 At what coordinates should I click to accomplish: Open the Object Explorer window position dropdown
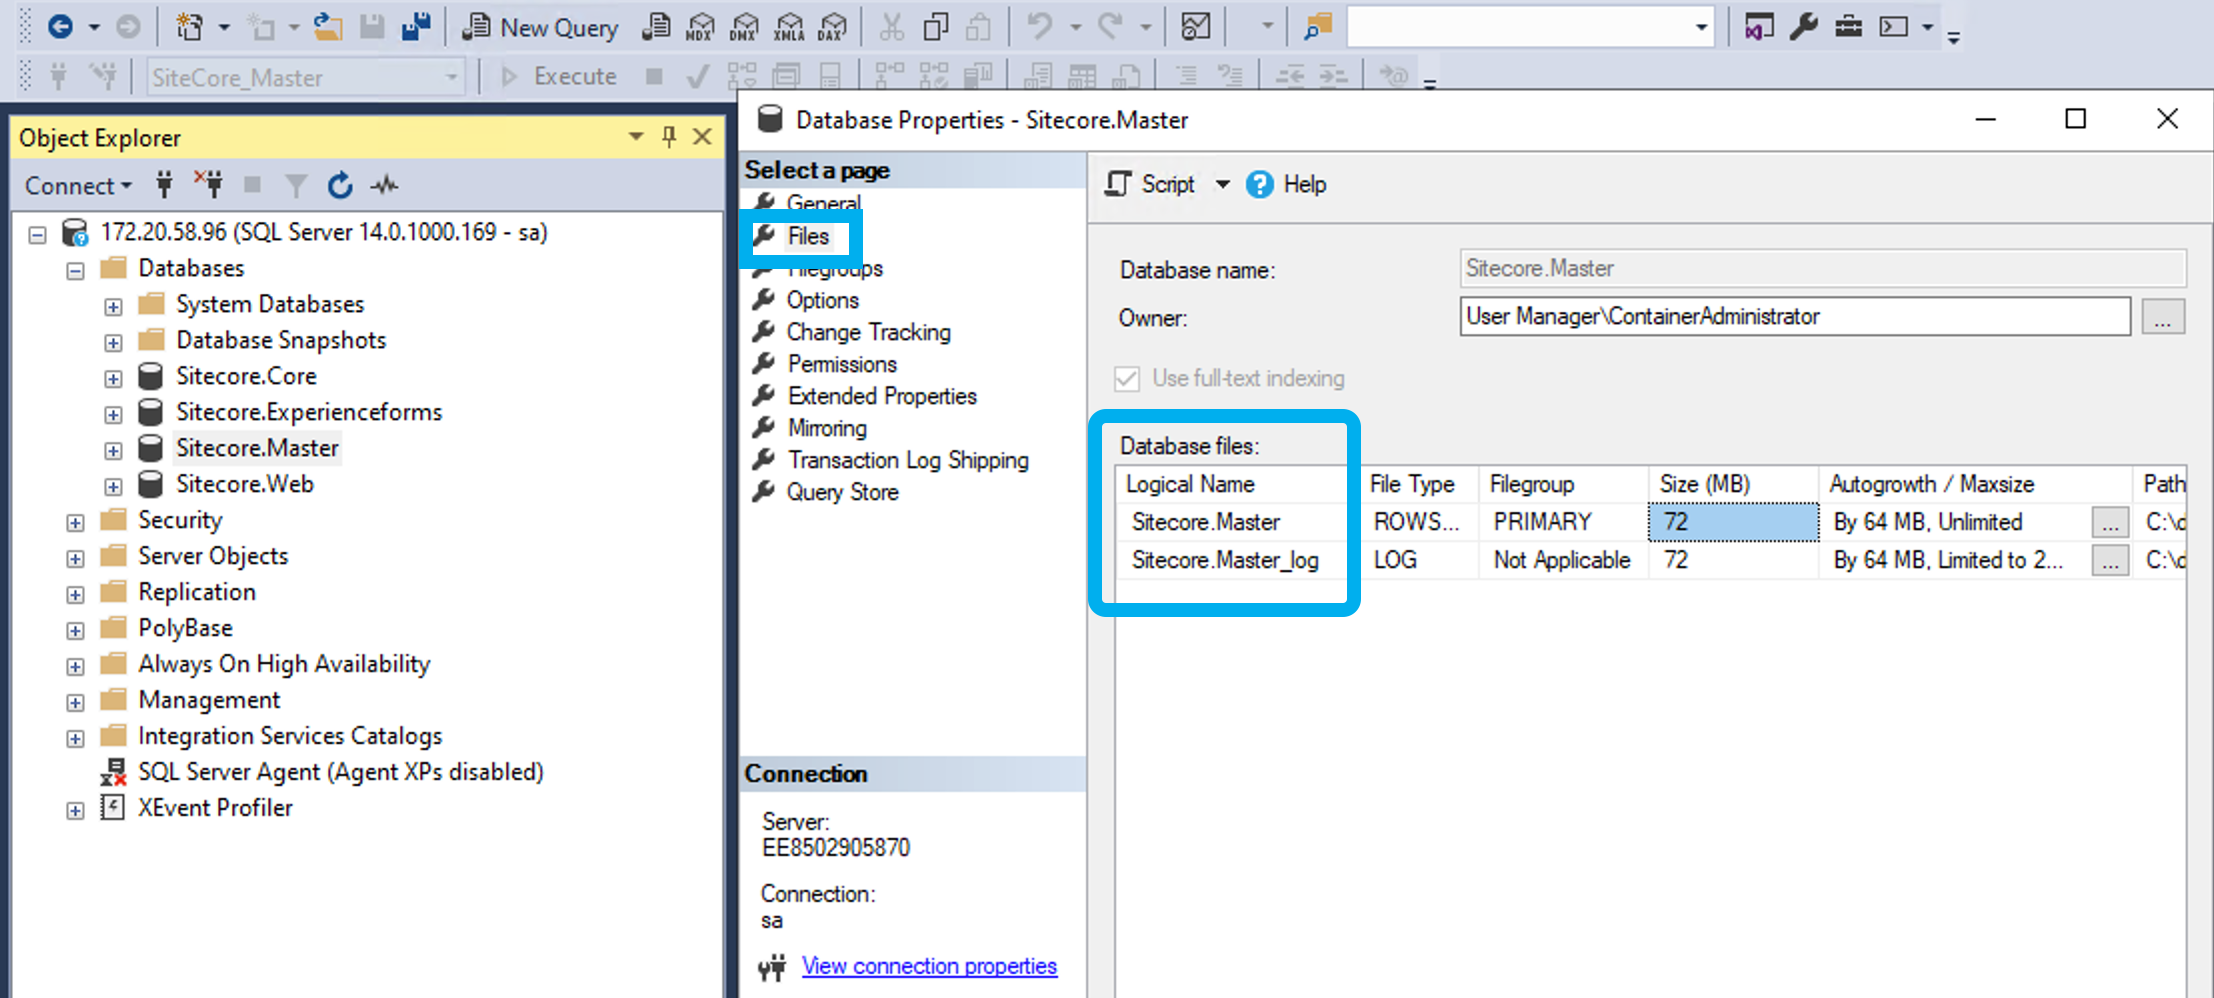(x=636, y=136)
